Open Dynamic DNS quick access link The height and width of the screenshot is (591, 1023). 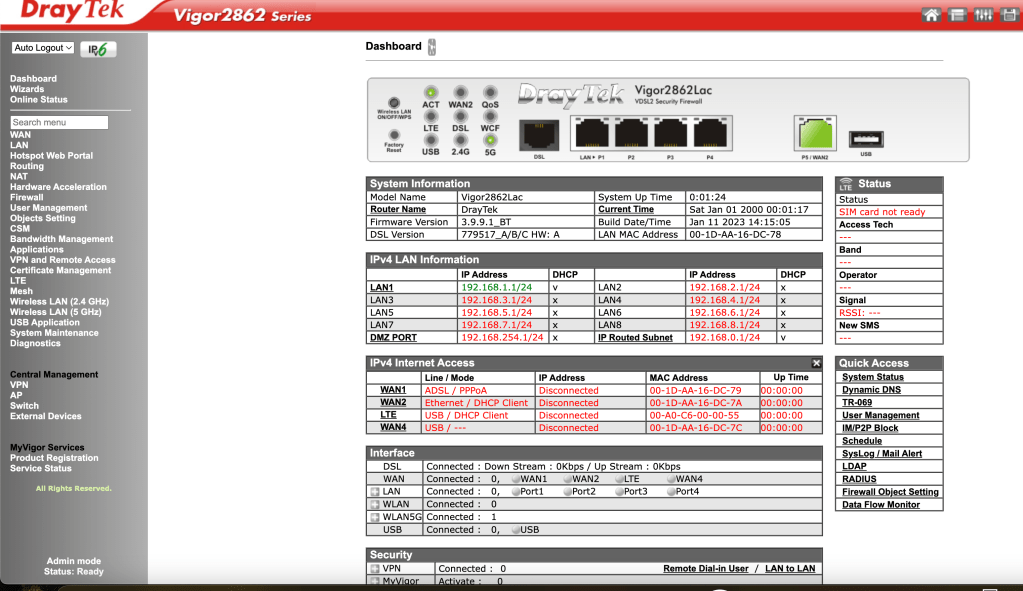872,389
